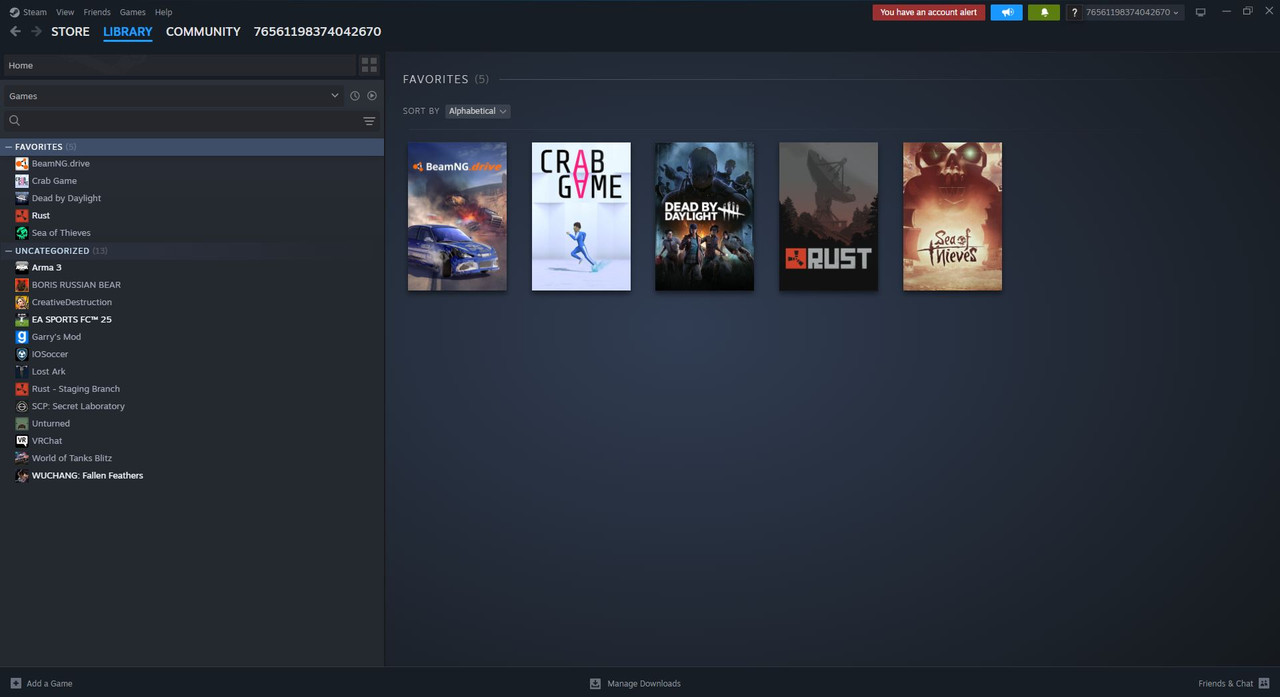Open the Friends & Chat text link
The width and height of the screenshot is (1280, 697).
(1226, 683)
